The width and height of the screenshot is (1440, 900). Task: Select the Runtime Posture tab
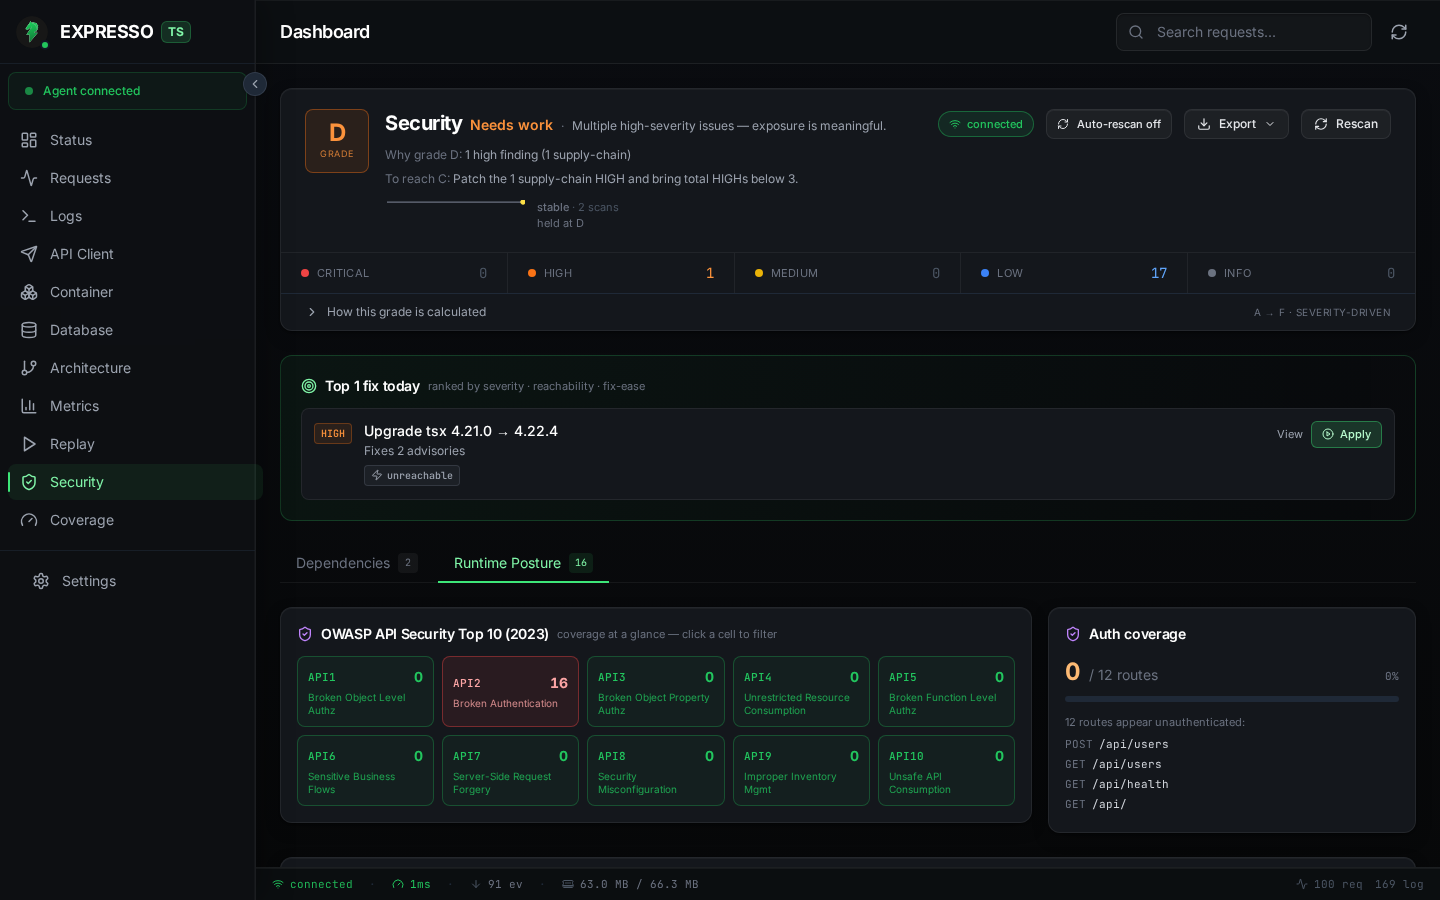(x=523, y=563)
